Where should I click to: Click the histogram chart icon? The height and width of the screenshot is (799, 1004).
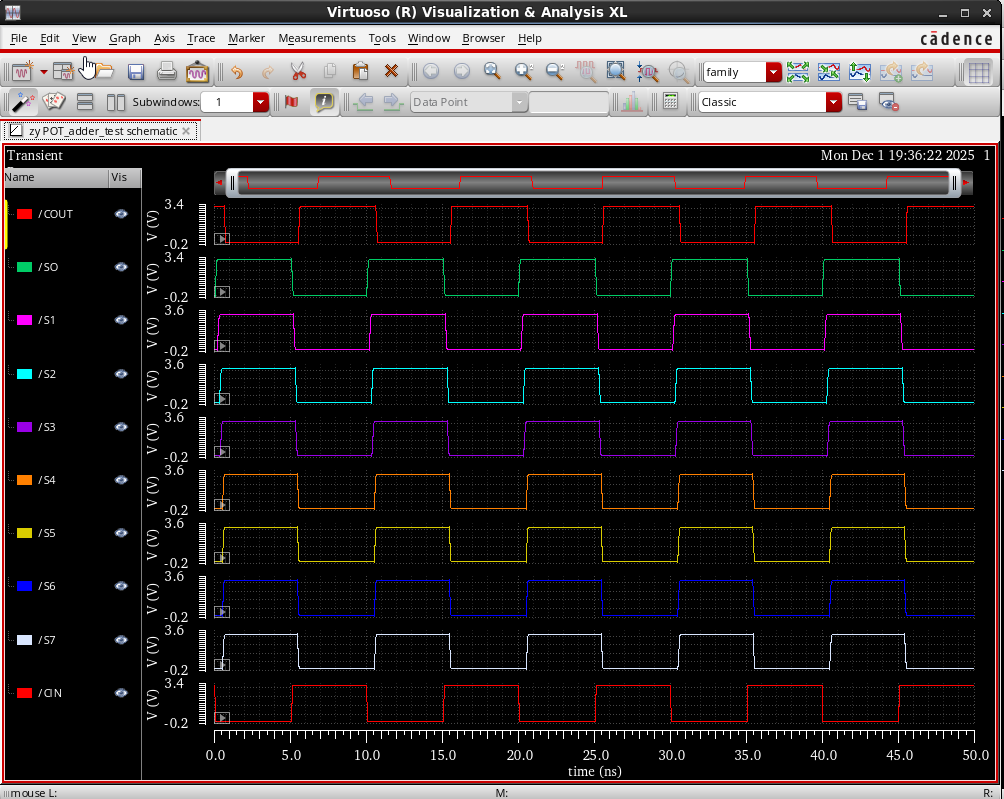point(631,102)
